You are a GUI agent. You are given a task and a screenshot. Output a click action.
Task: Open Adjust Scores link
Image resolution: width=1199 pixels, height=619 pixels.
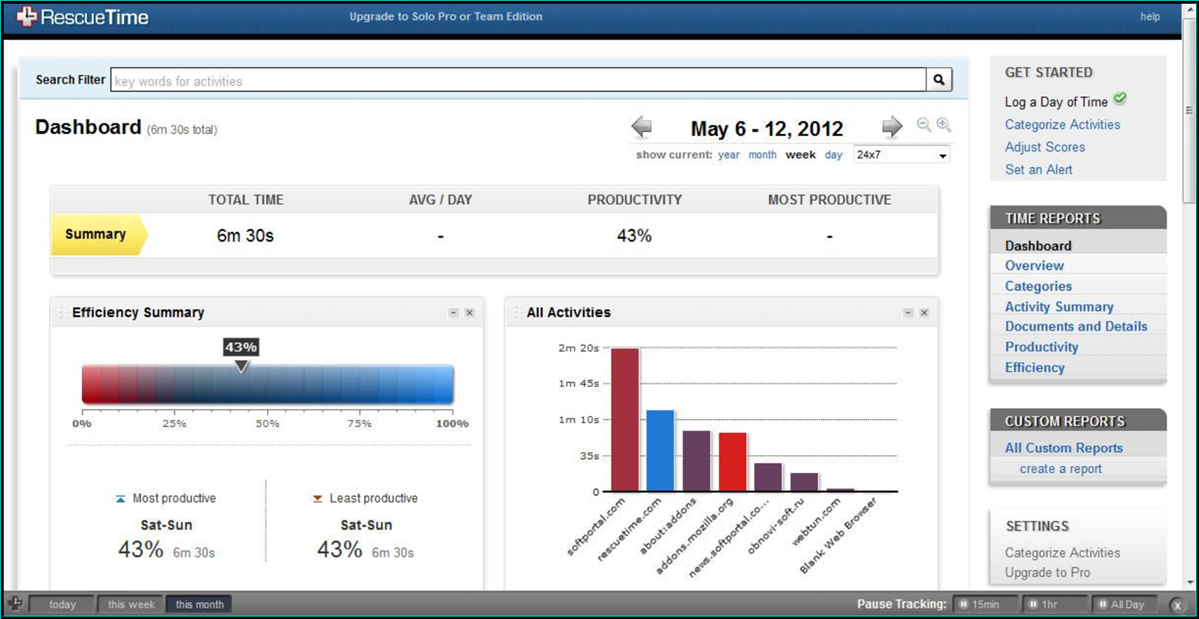(x=1045, y=147)
